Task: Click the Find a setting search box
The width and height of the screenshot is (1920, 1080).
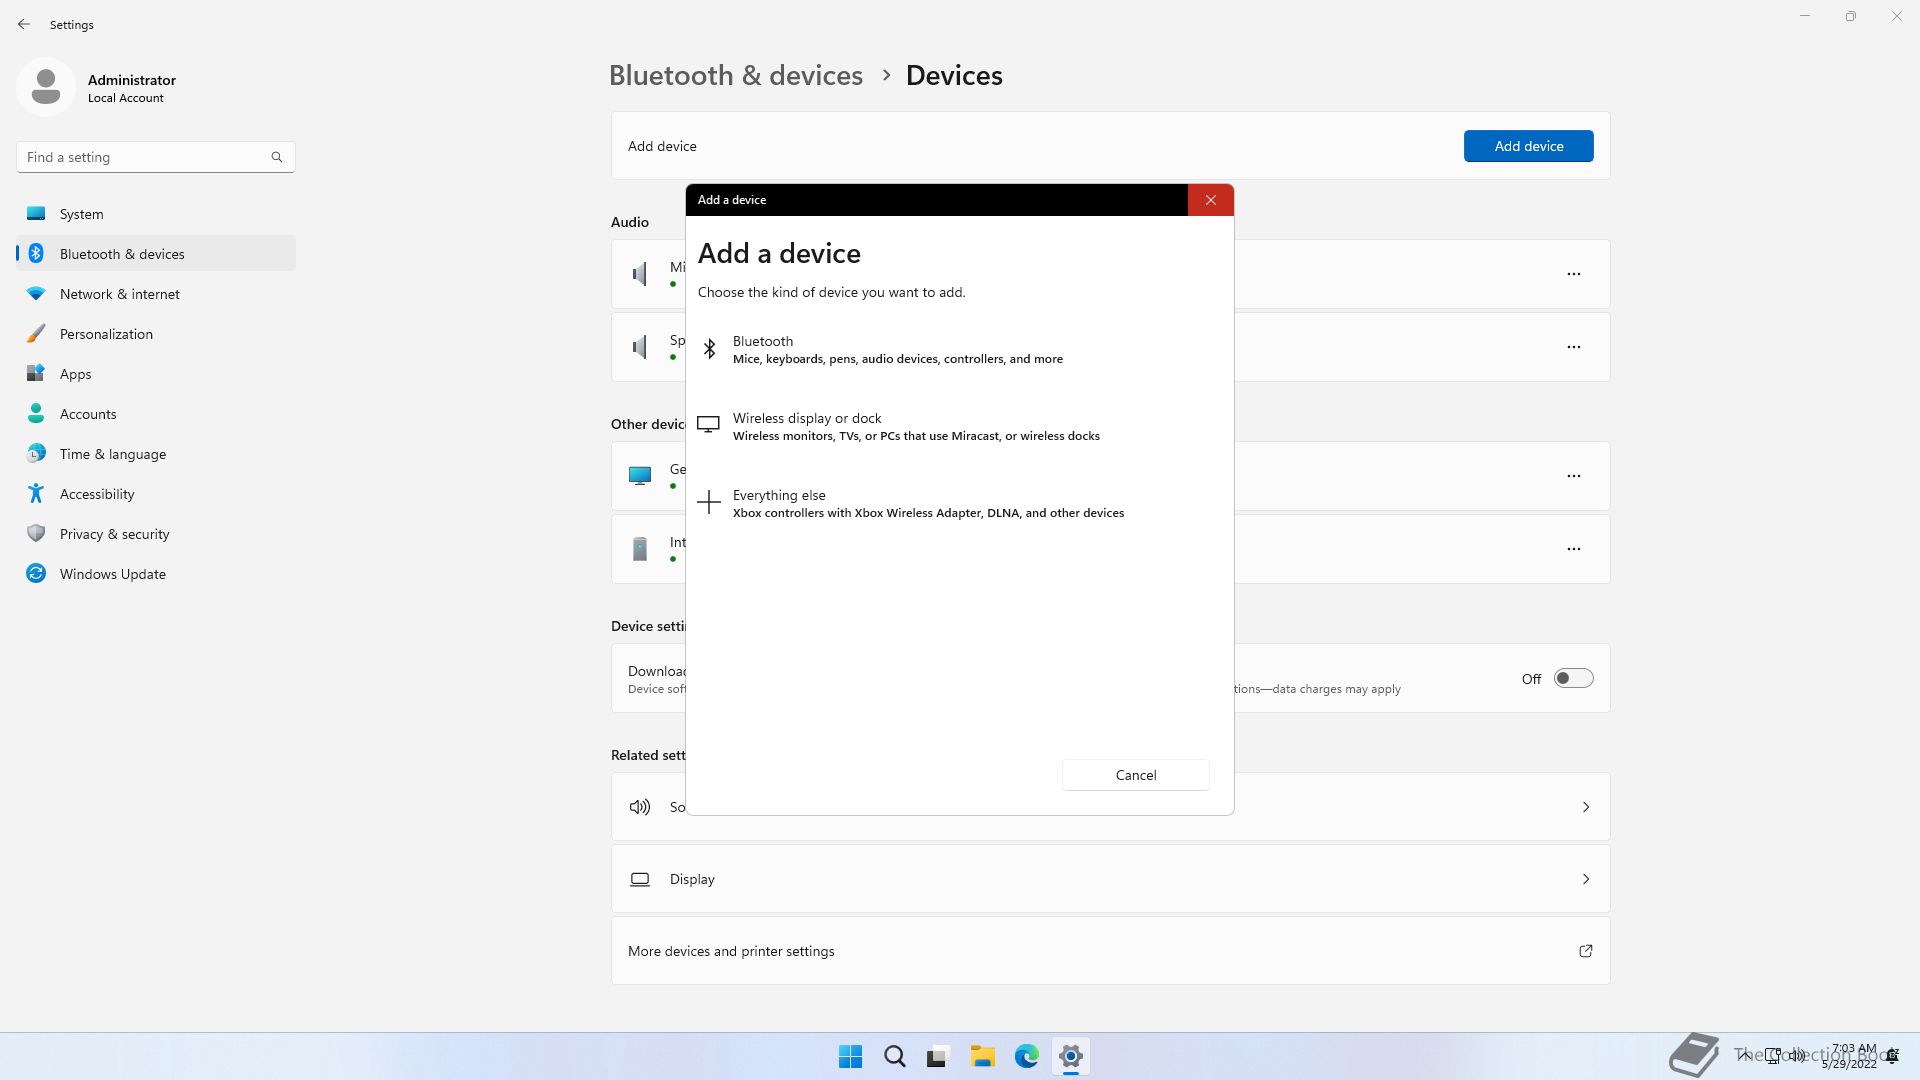Action: (x=145, y=157)
